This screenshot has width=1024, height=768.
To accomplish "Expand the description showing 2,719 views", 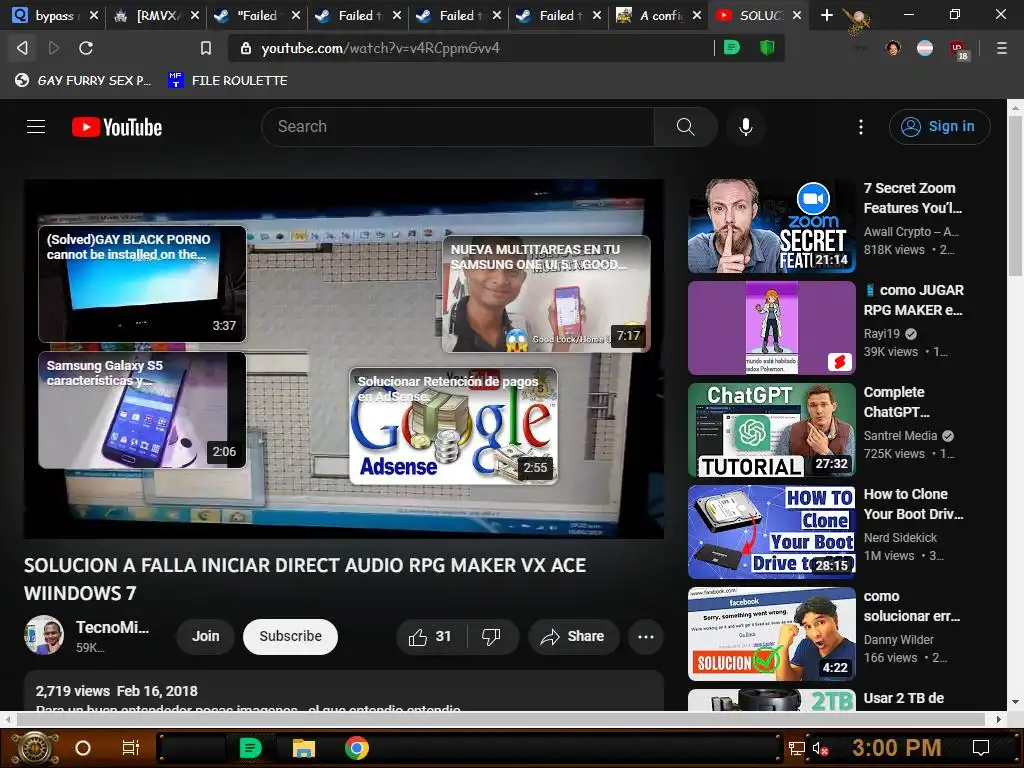I will (344, 691).
